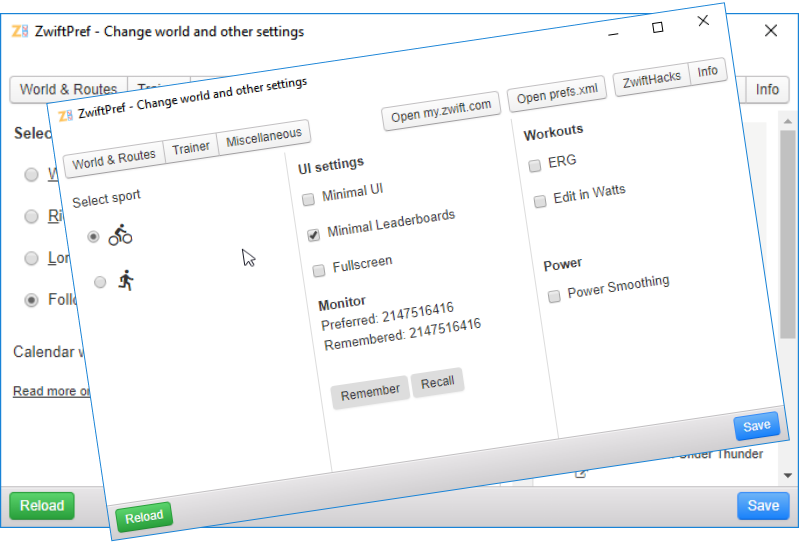Click the Recall monitor button
800x544 pixels.
click(x=437, y=382)
